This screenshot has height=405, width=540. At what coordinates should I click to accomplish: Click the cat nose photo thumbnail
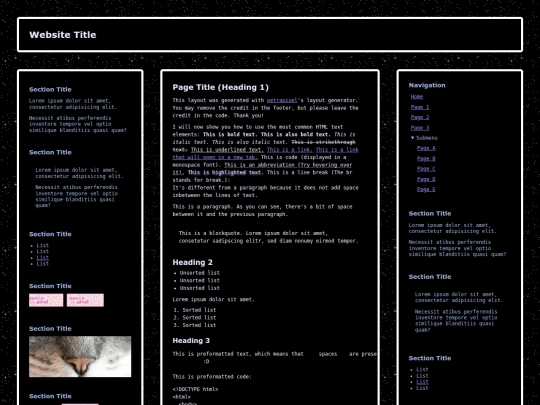[80, 356]
